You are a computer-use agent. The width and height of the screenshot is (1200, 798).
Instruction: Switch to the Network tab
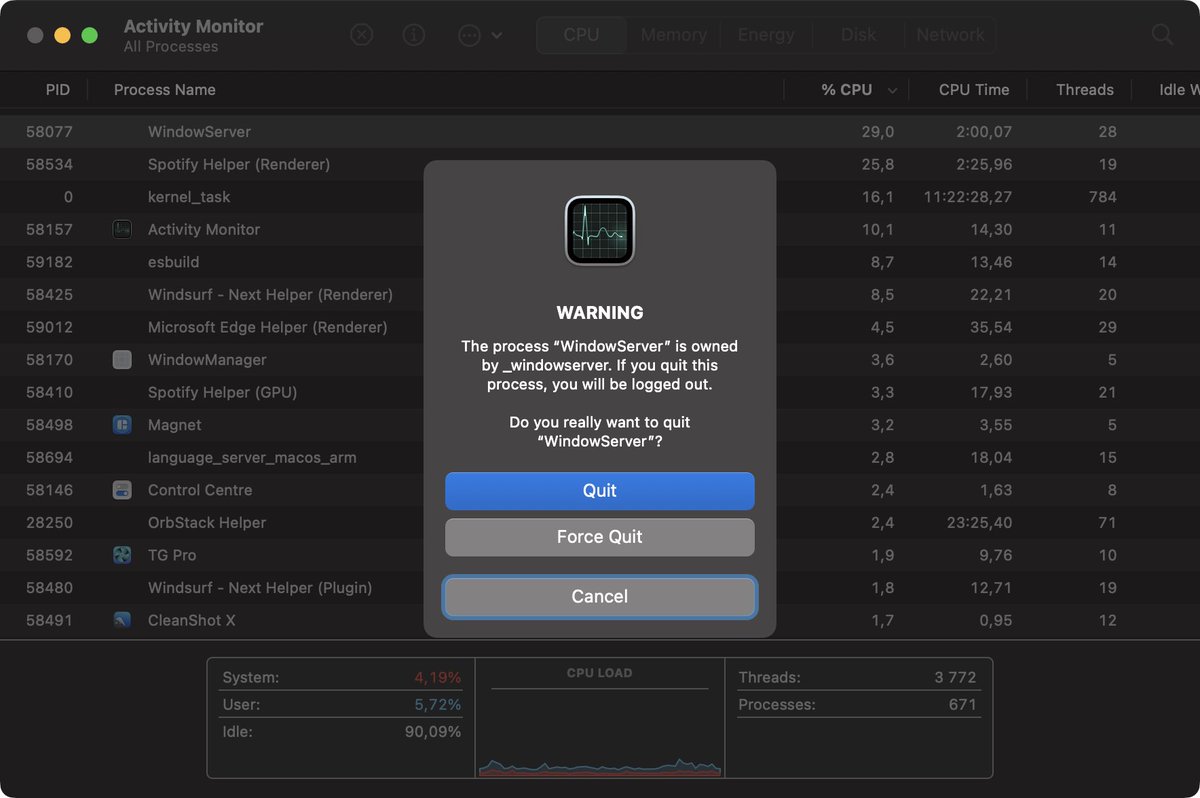pos(950,35)
